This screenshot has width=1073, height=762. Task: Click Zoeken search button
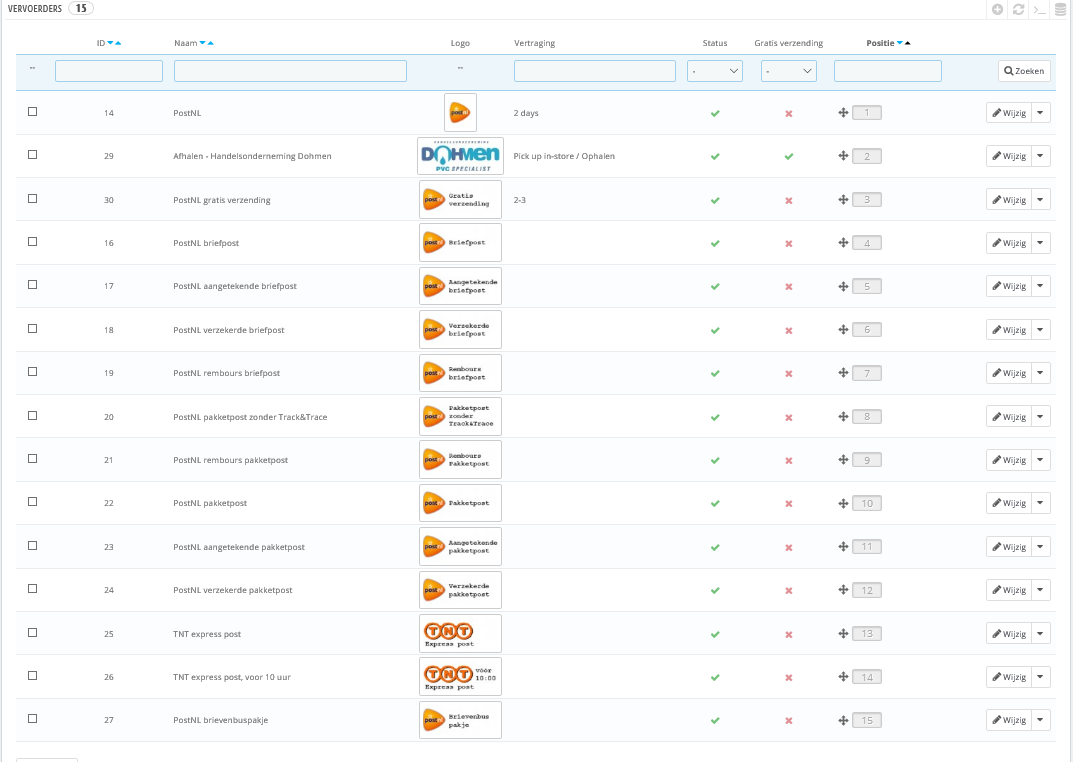point(1024,71)
